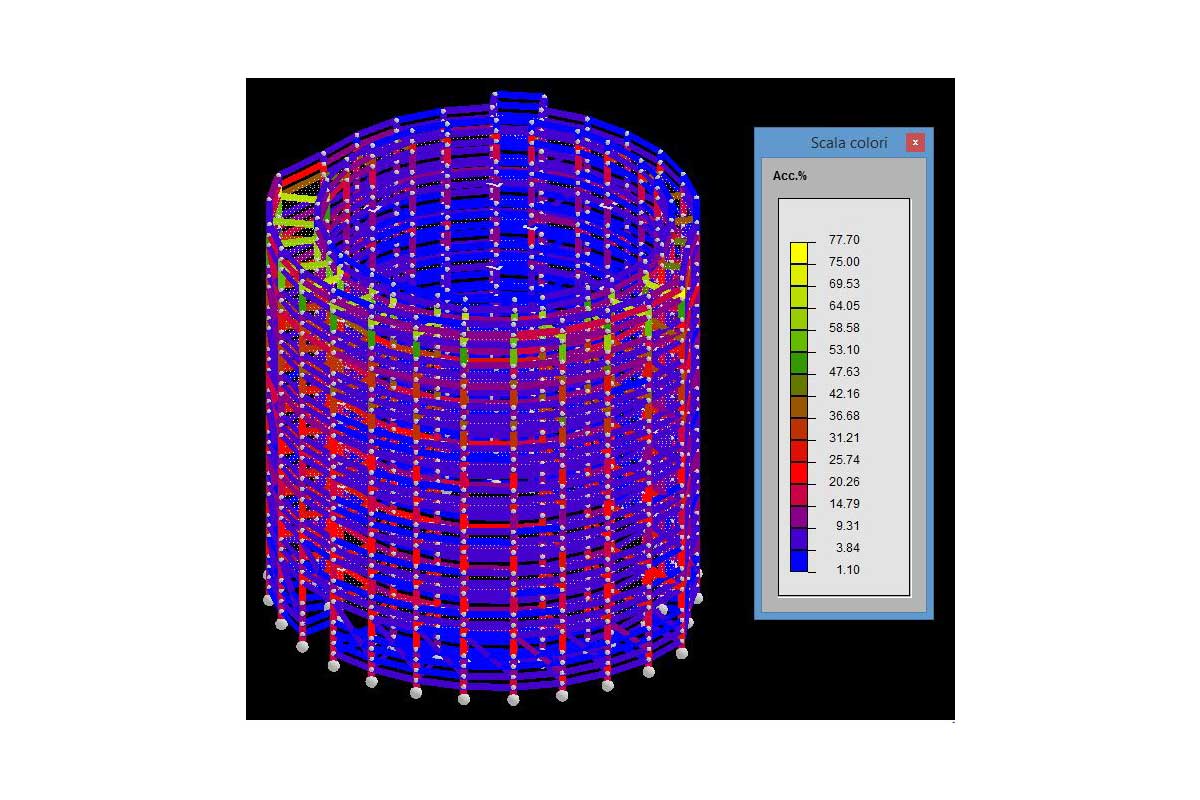Select the 20.26 legend value
Screen dimensions: 1200x800
coord(844,482)
